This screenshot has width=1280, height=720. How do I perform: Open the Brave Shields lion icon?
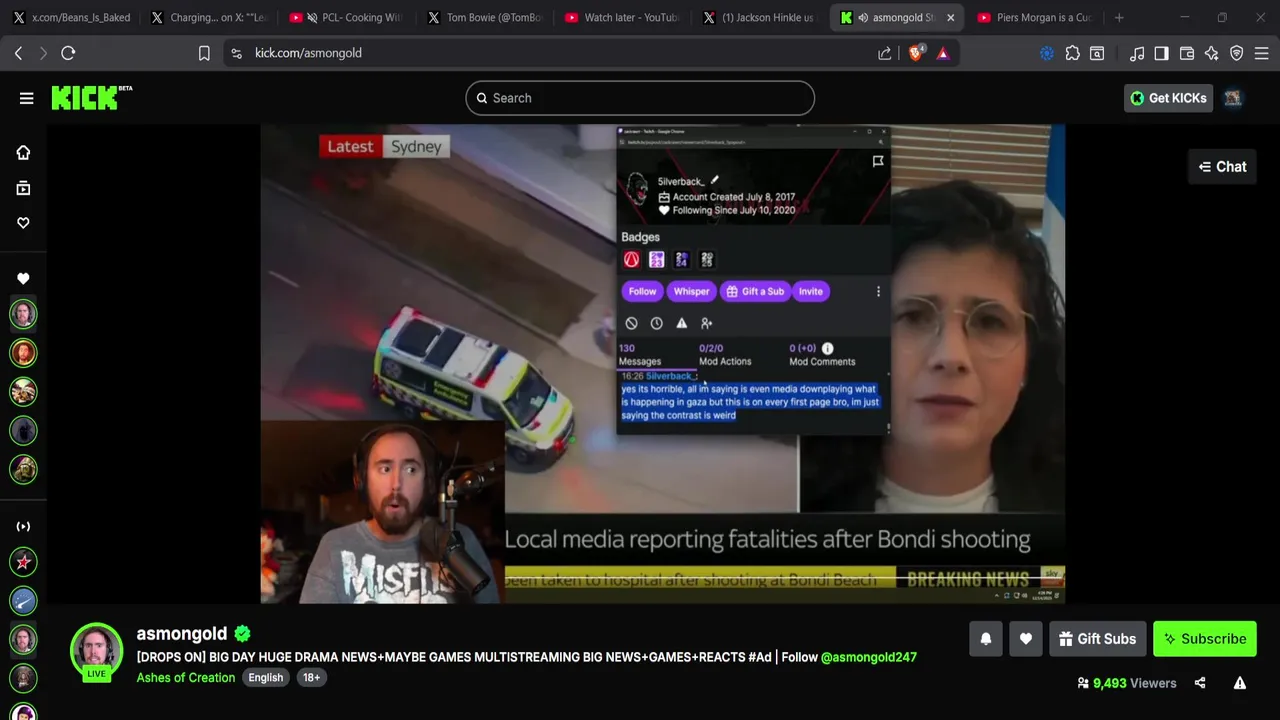[915, 53]
